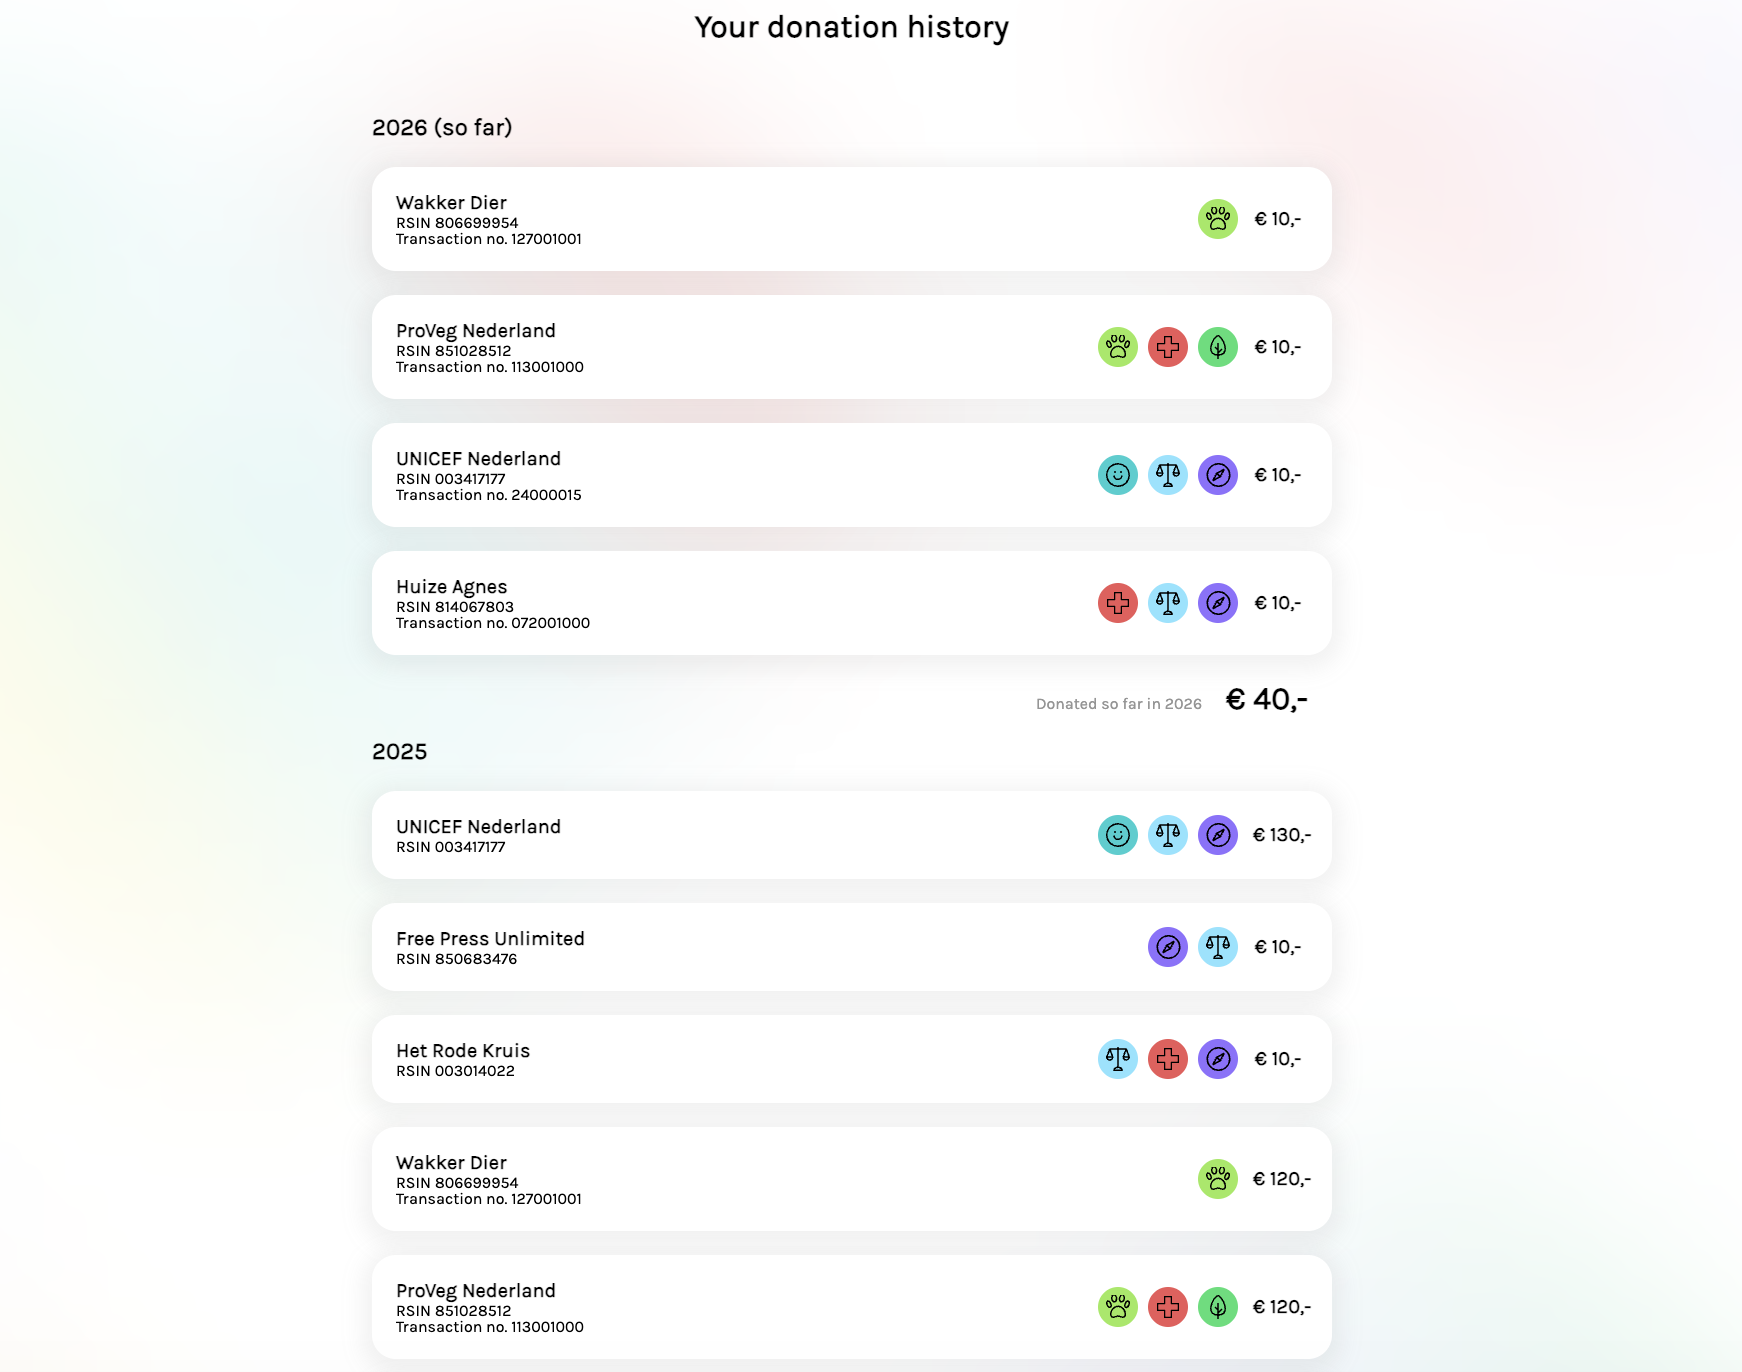This screenshot has width=1742, height=1372.
Task: Click the leaf icon on 2025 ProVeg Nederland row
Action: 1217,1307
